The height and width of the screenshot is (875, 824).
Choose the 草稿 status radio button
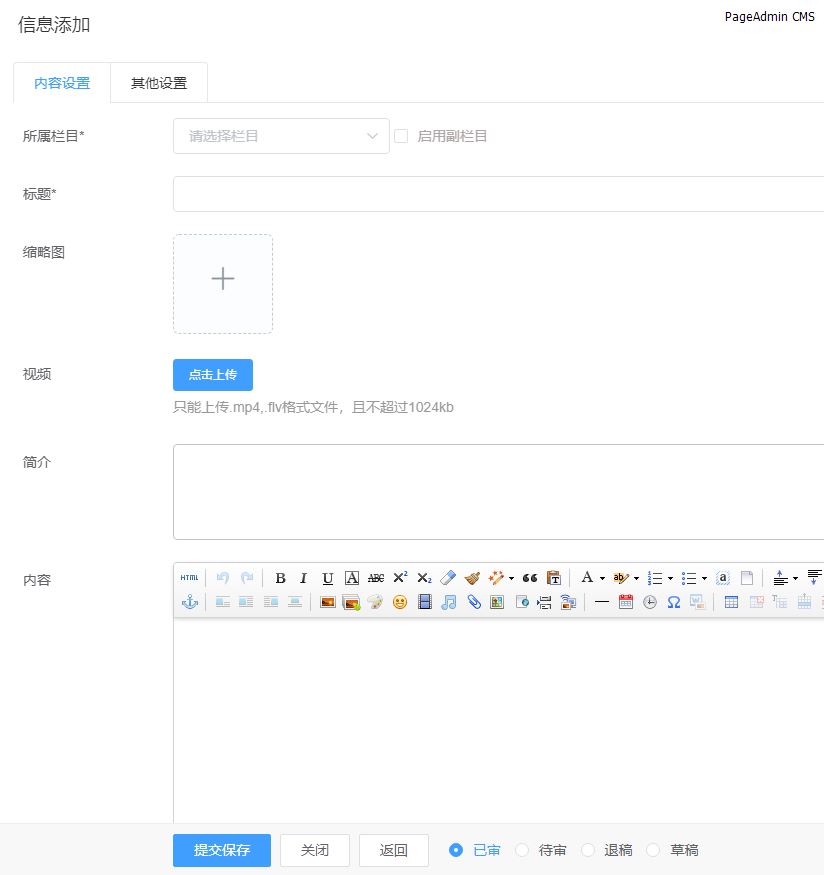(653, 850)
